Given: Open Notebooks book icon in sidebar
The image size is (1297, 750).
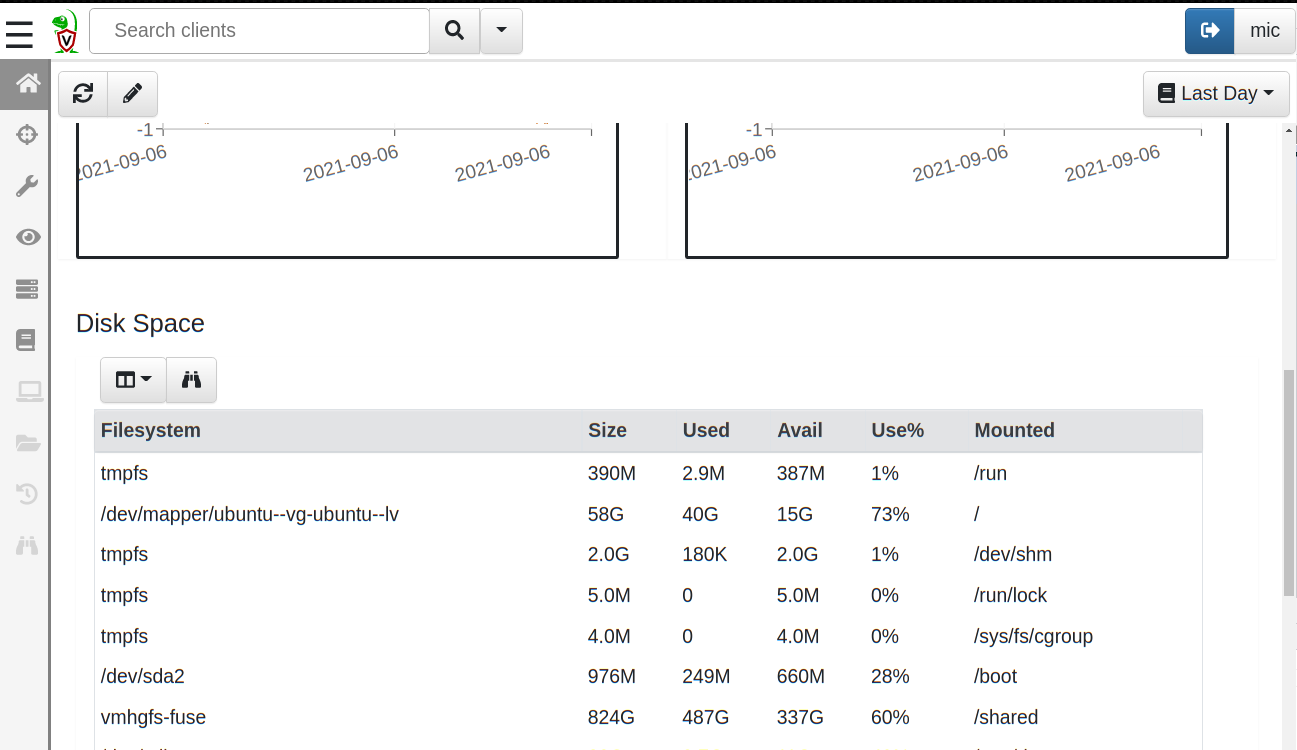Looking at the screenshot, I should point(27,340).
